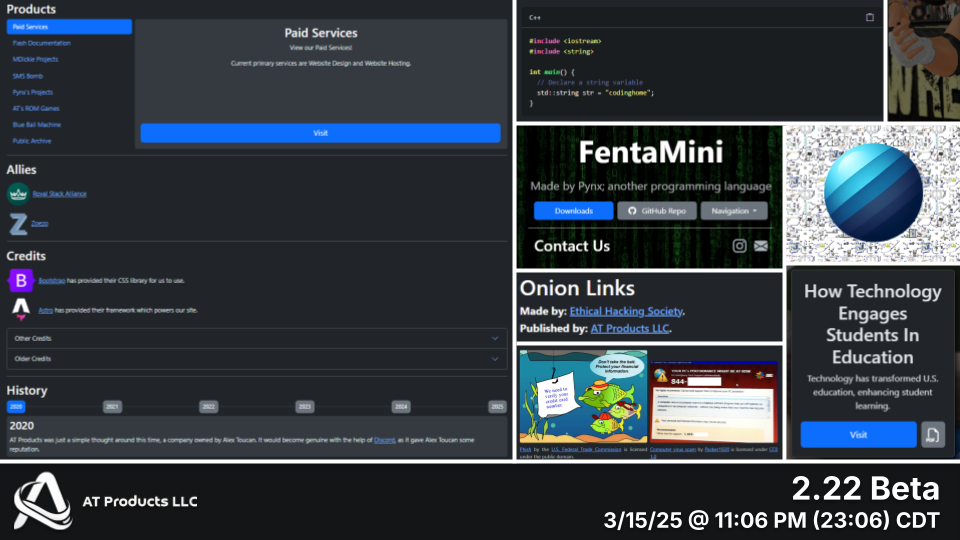Open the computer virus scam screenshot
This screenshot has height=540, width=960.
click(714, 401)
